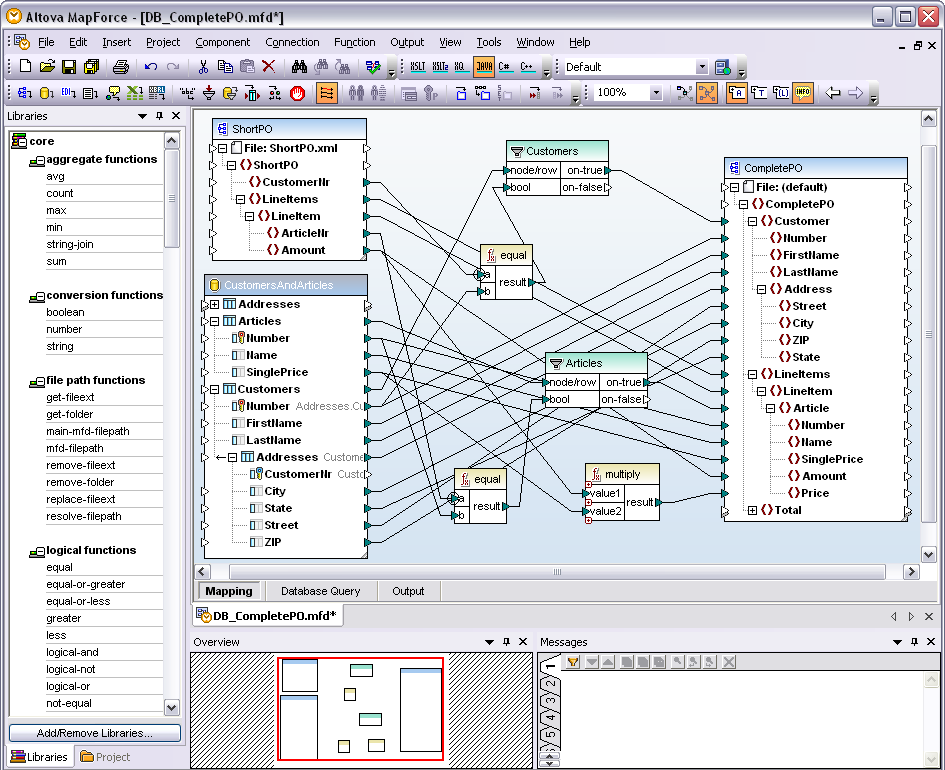Close the Libraries panel
The image size is (945, 770).
tap(176, 116)
